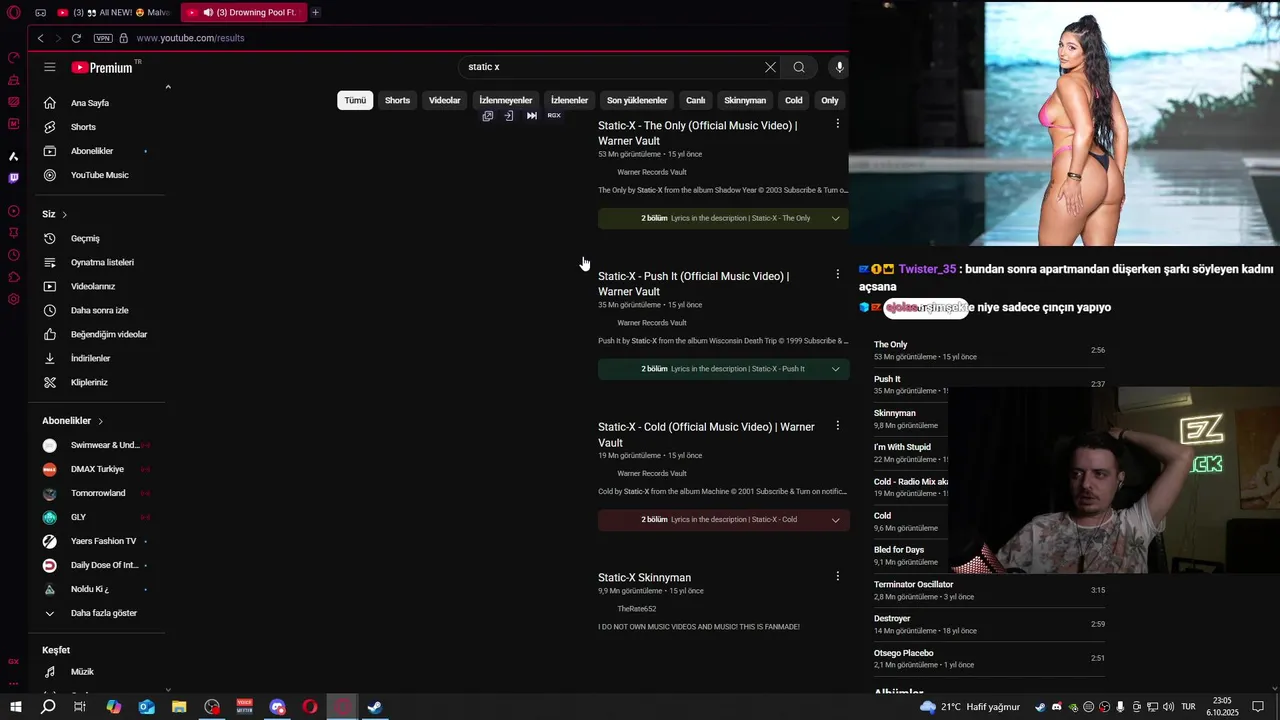Viewport: 1280px width, 720px height.
Task: Play Terminator Oscillator in song list
Action: click(x=990, y=590)
